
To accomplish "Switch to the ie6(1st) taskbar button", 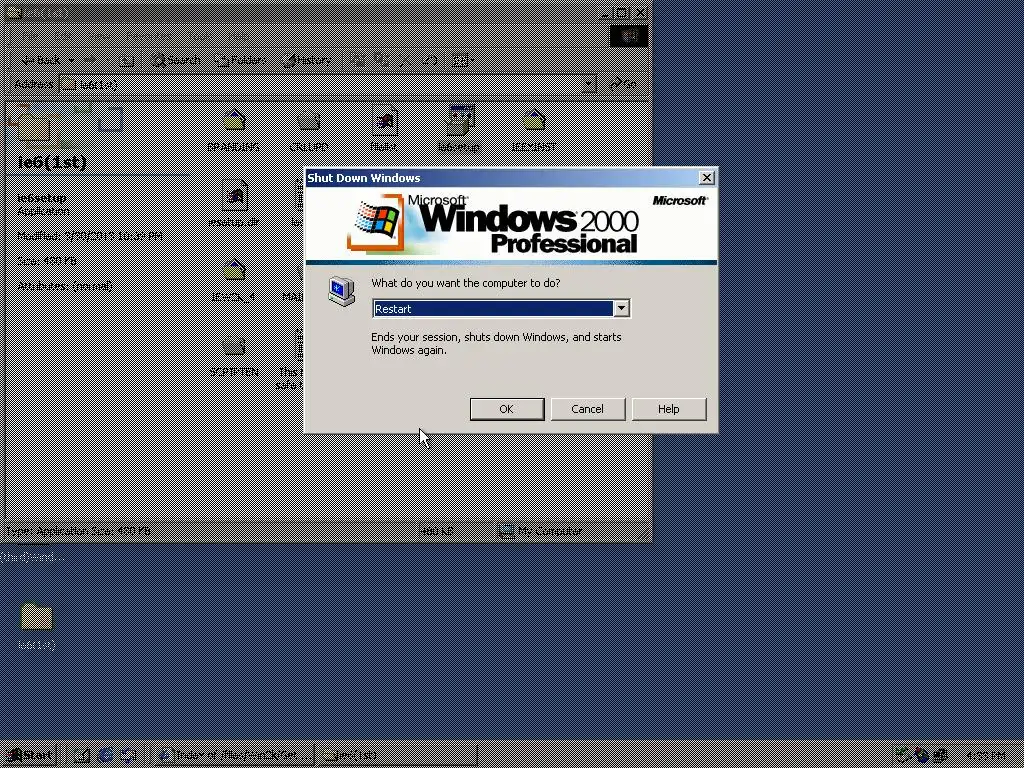I will (398, 756).
